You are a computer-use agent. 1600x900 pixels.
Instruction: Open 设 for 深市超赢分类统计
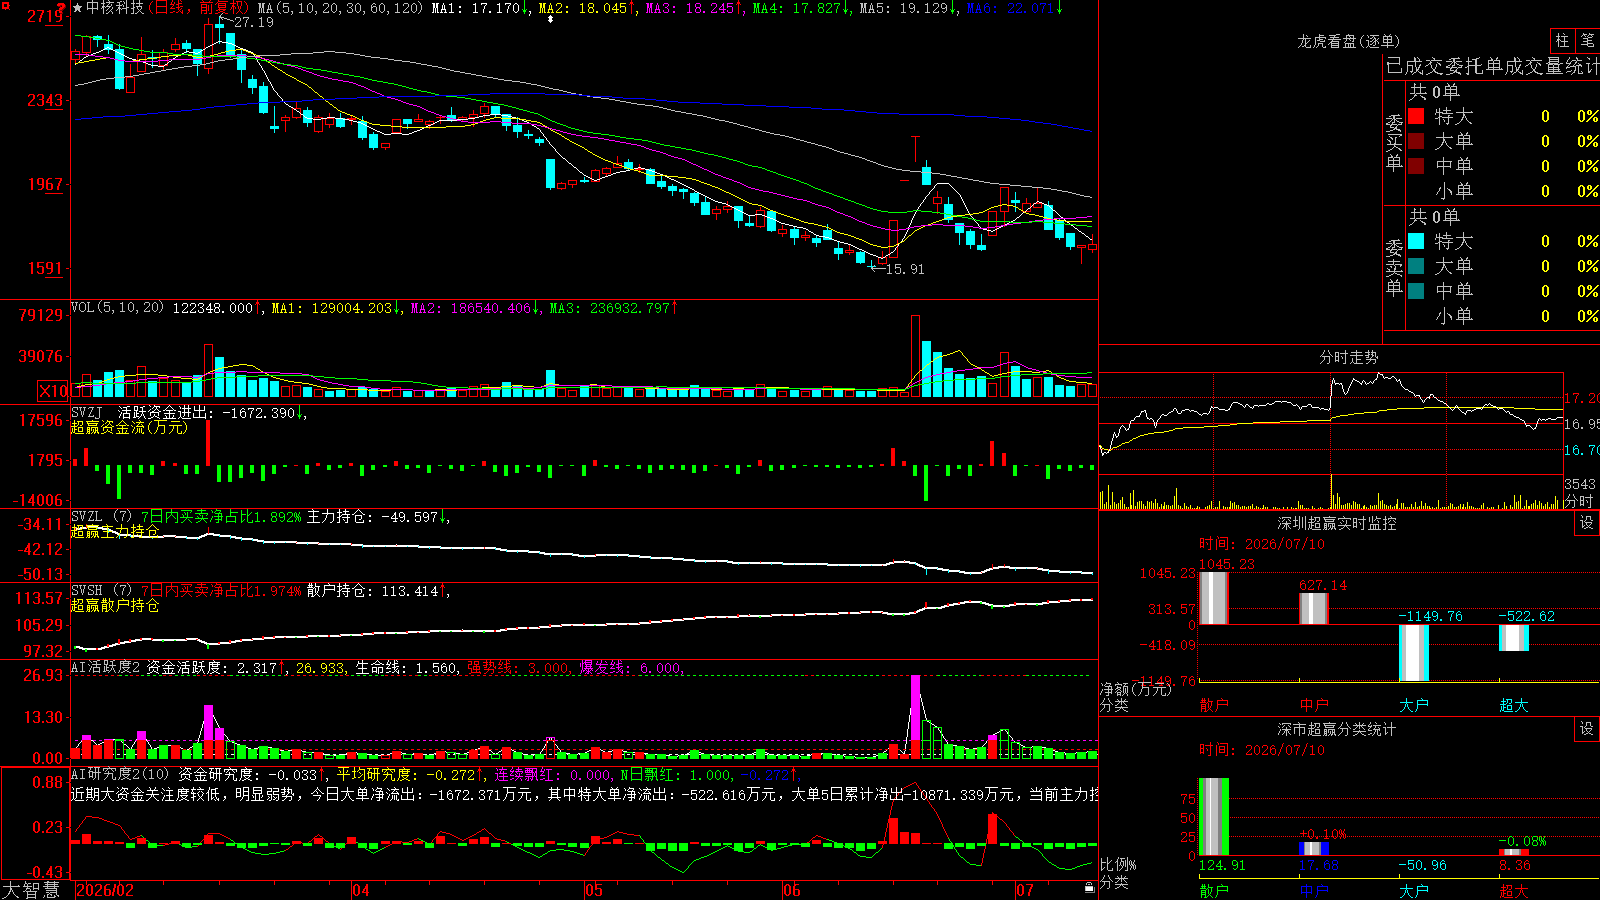[1586, 729]
